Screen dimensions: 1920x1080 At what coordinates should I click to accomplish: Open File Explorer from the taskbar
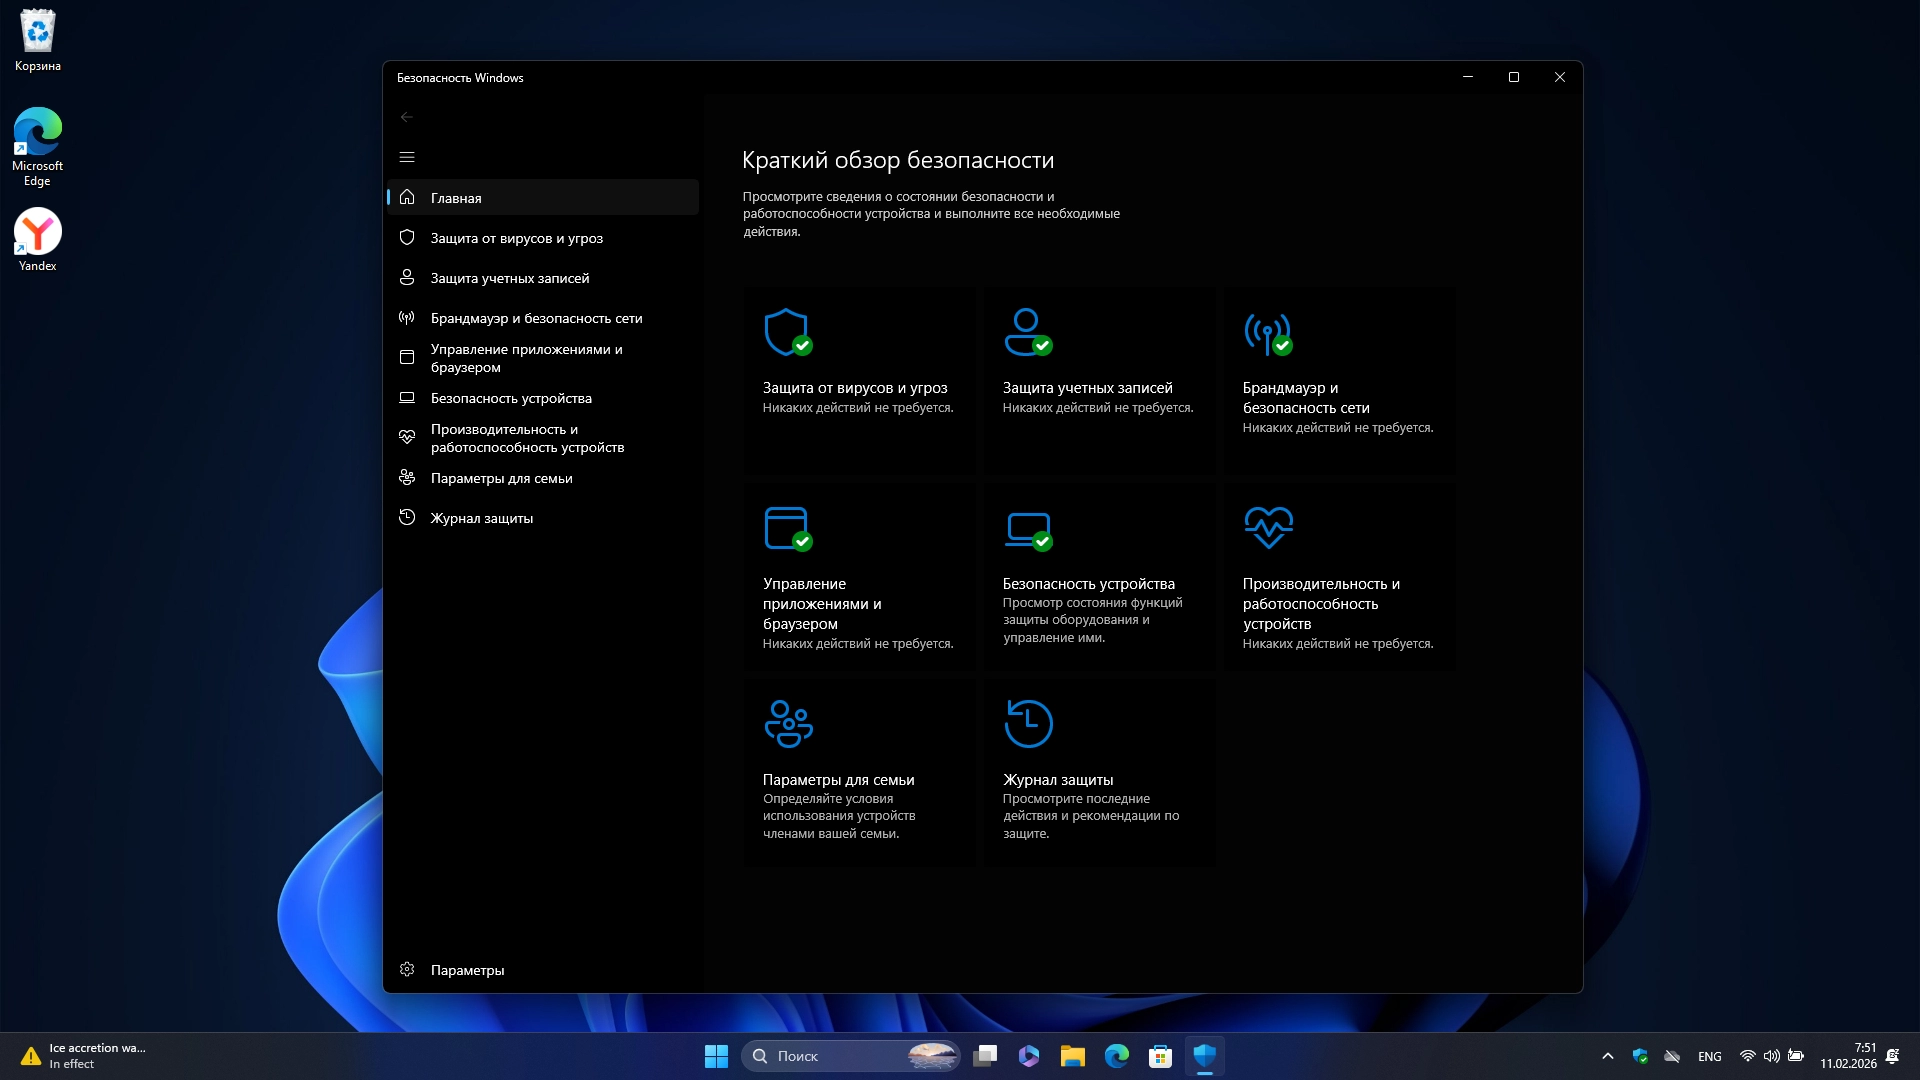point(1072,1056)
